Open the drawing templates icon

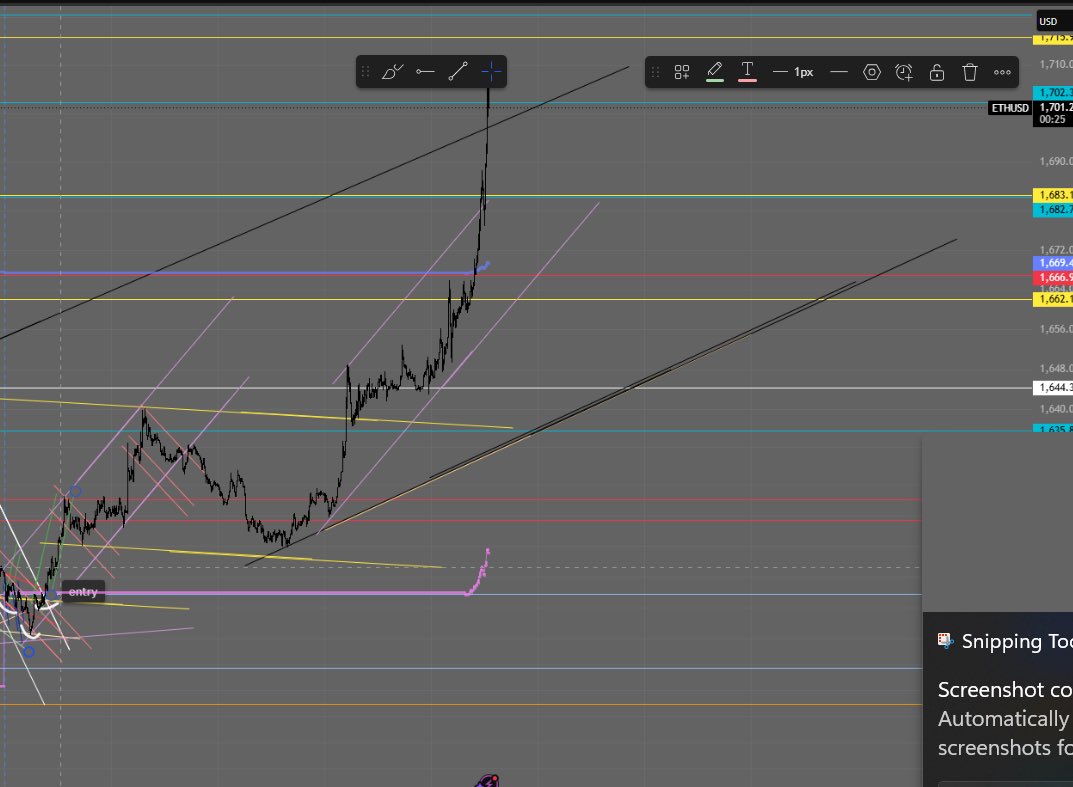click(x=682, y=72)
